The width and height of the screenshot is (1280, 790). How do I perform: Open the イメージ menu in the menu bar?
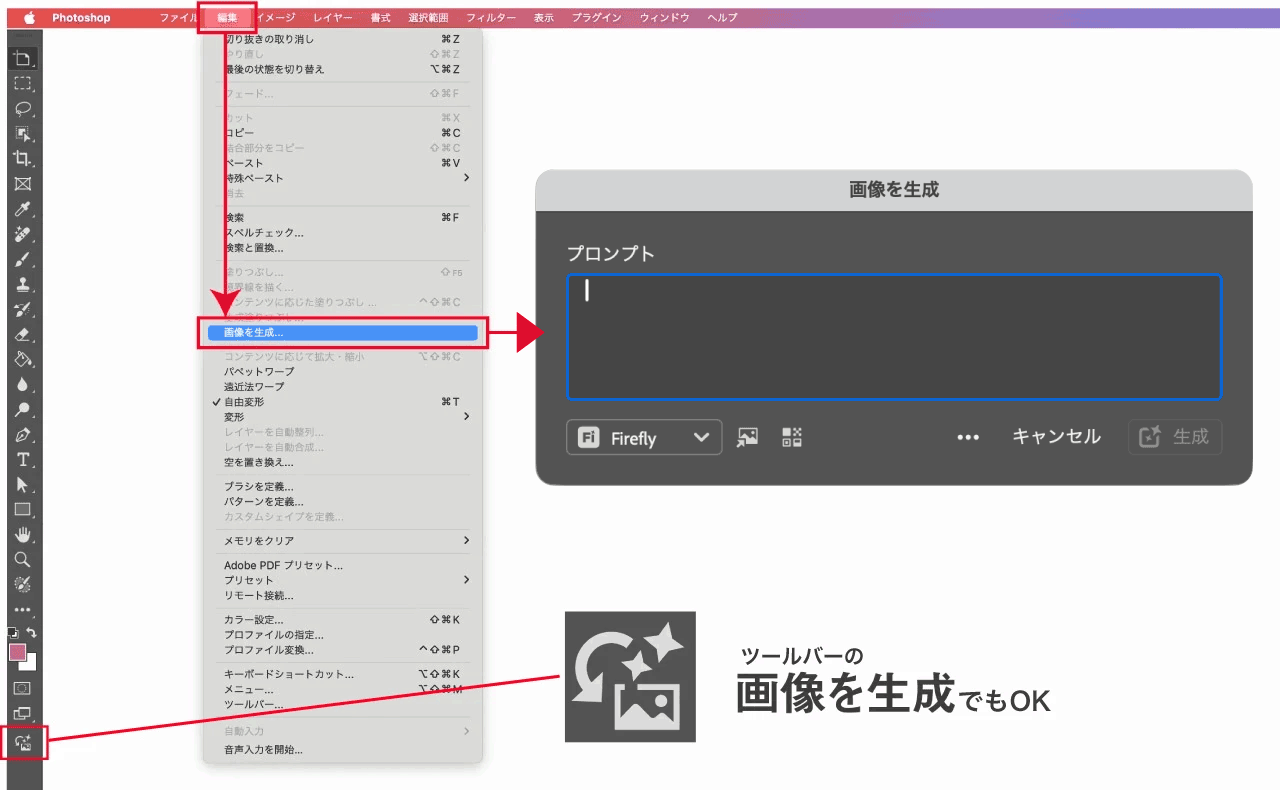point(275,18)
